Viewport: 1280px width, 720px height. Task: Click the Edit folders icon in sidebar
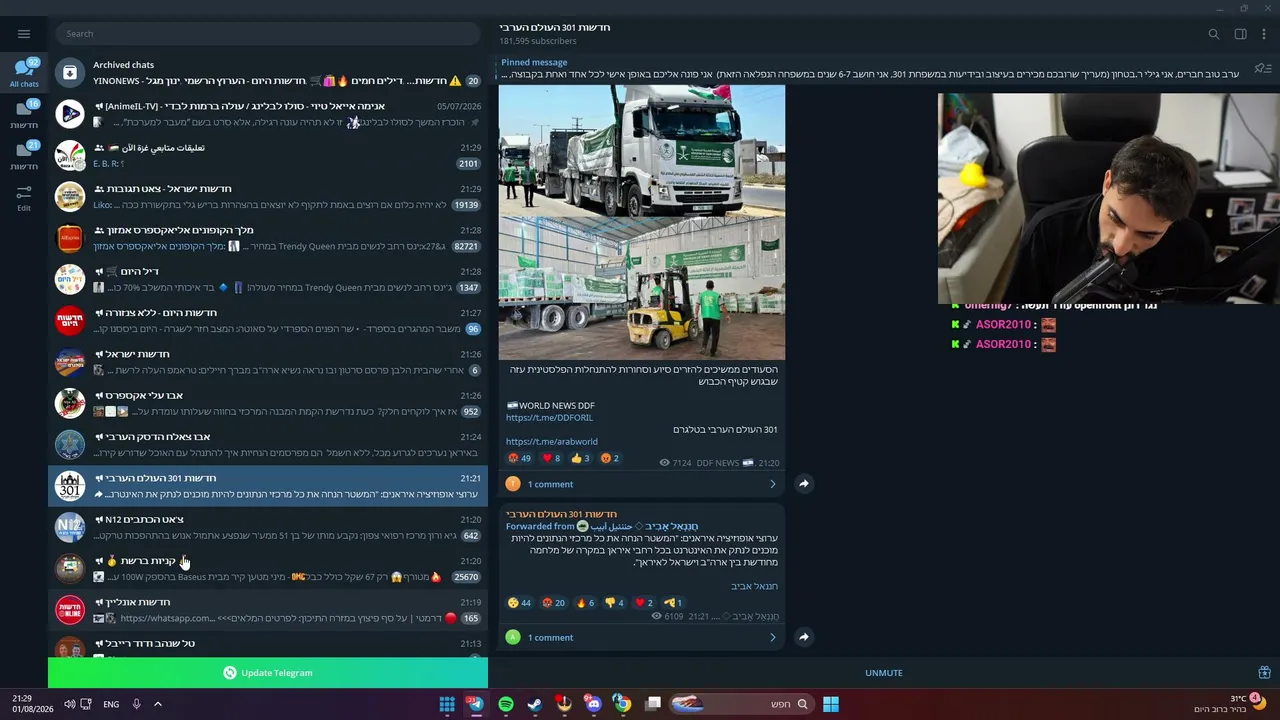(24, 197)
